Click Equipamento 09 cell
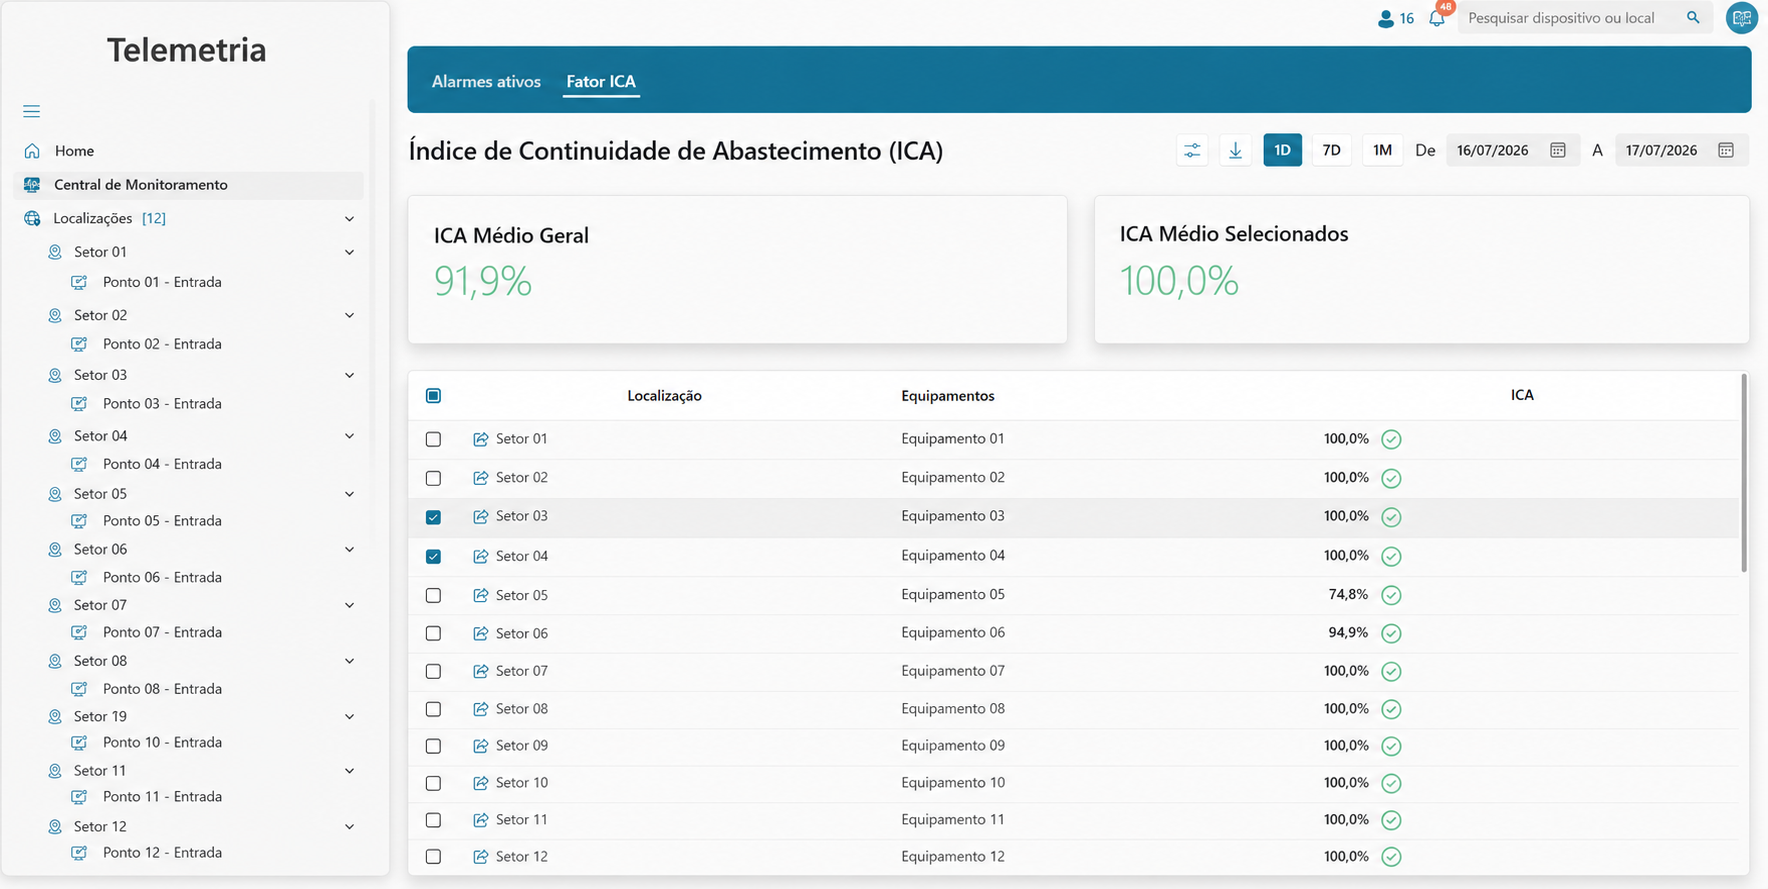Screen dimensions: 1768x889 click(x=953, y=745)
